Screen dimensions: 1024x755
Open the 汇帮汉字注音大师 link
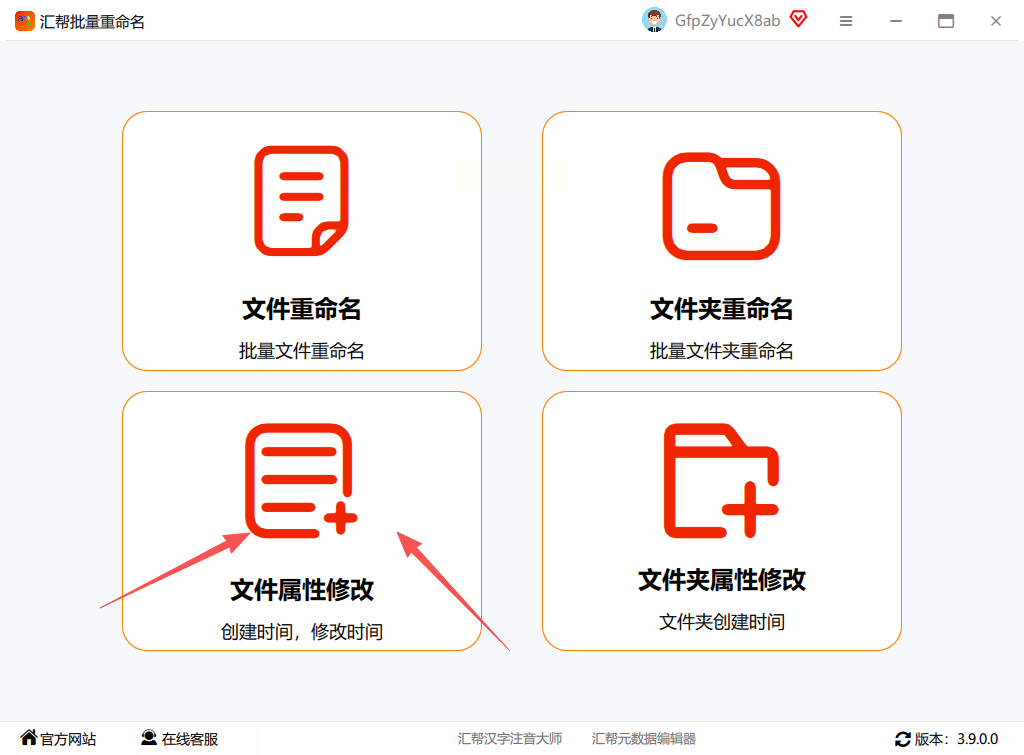510,739
